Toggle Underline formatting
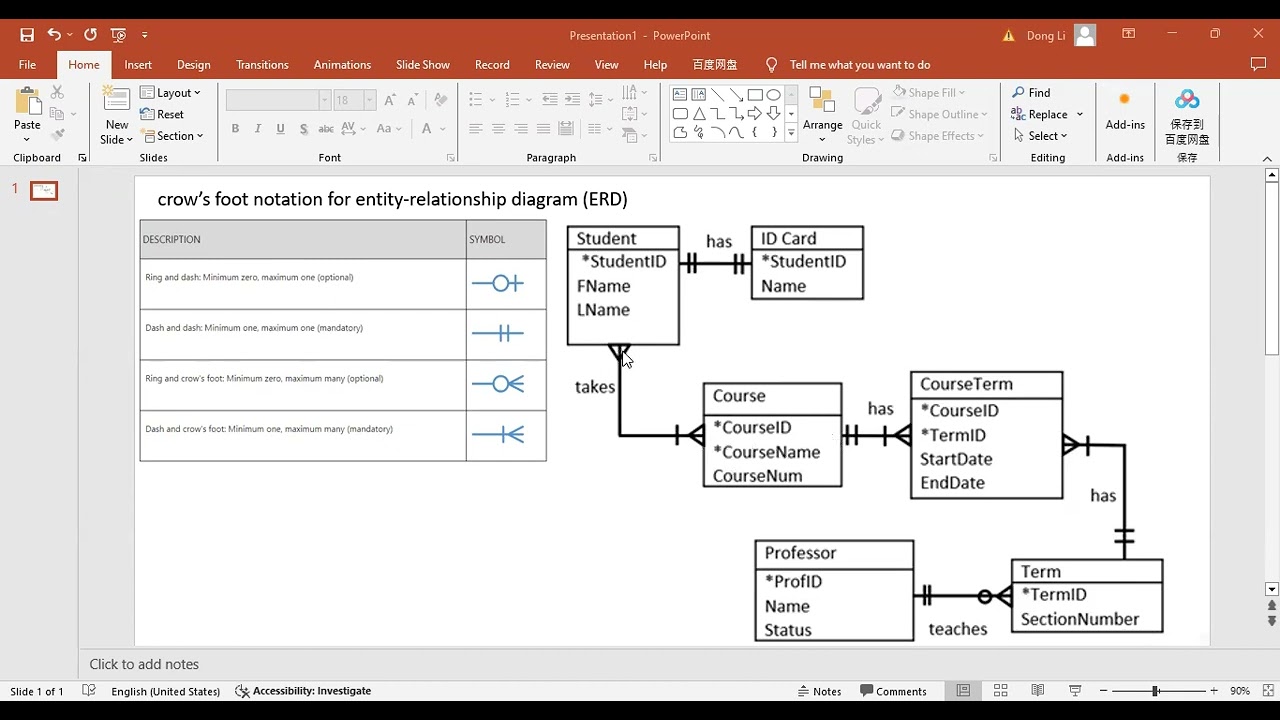Image resolution: width=1280 pixels, height=720 pixels. click(x=280, y=129)
